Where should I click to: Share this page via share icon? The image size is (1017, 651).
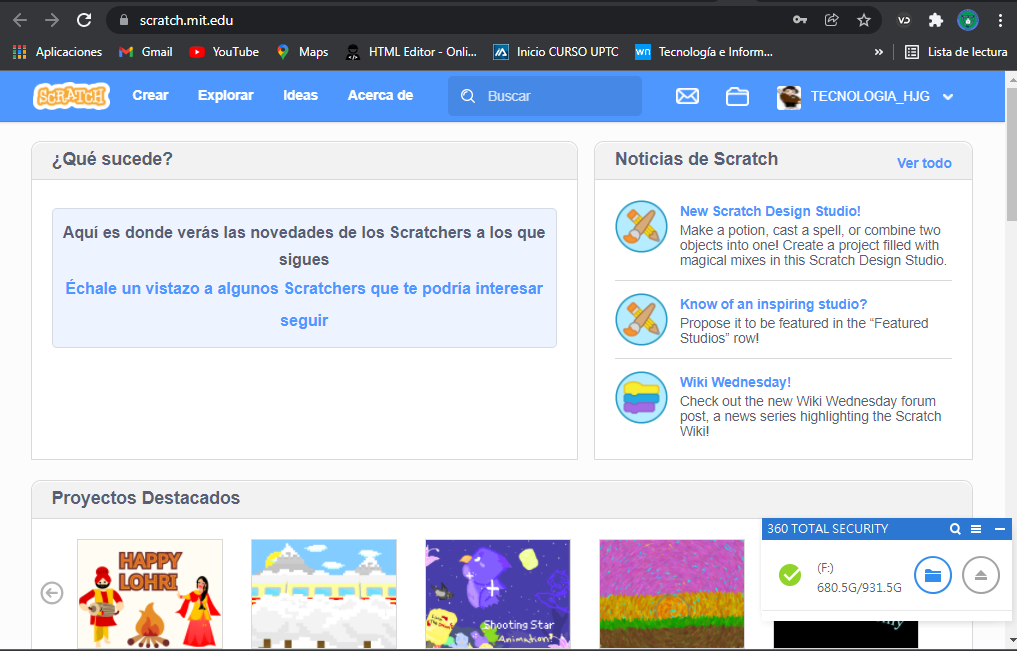(832, 20)
